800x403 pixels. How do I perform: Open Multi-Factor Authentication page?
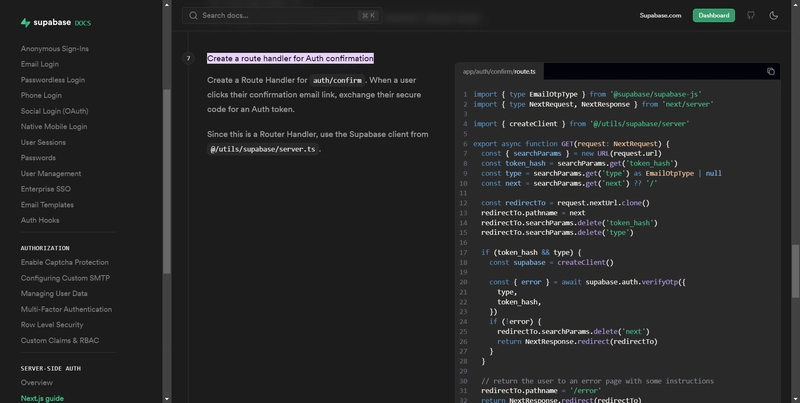pyautogui.click(x=66, y=309)
